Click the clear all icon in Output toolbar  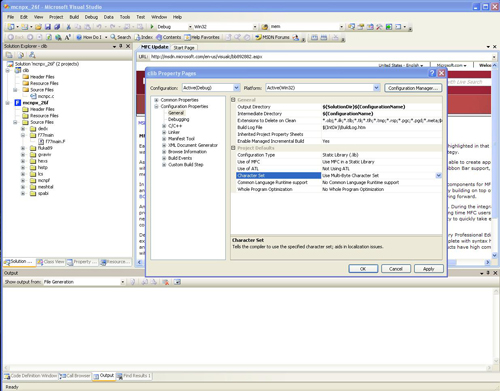(x=165, y=282)
